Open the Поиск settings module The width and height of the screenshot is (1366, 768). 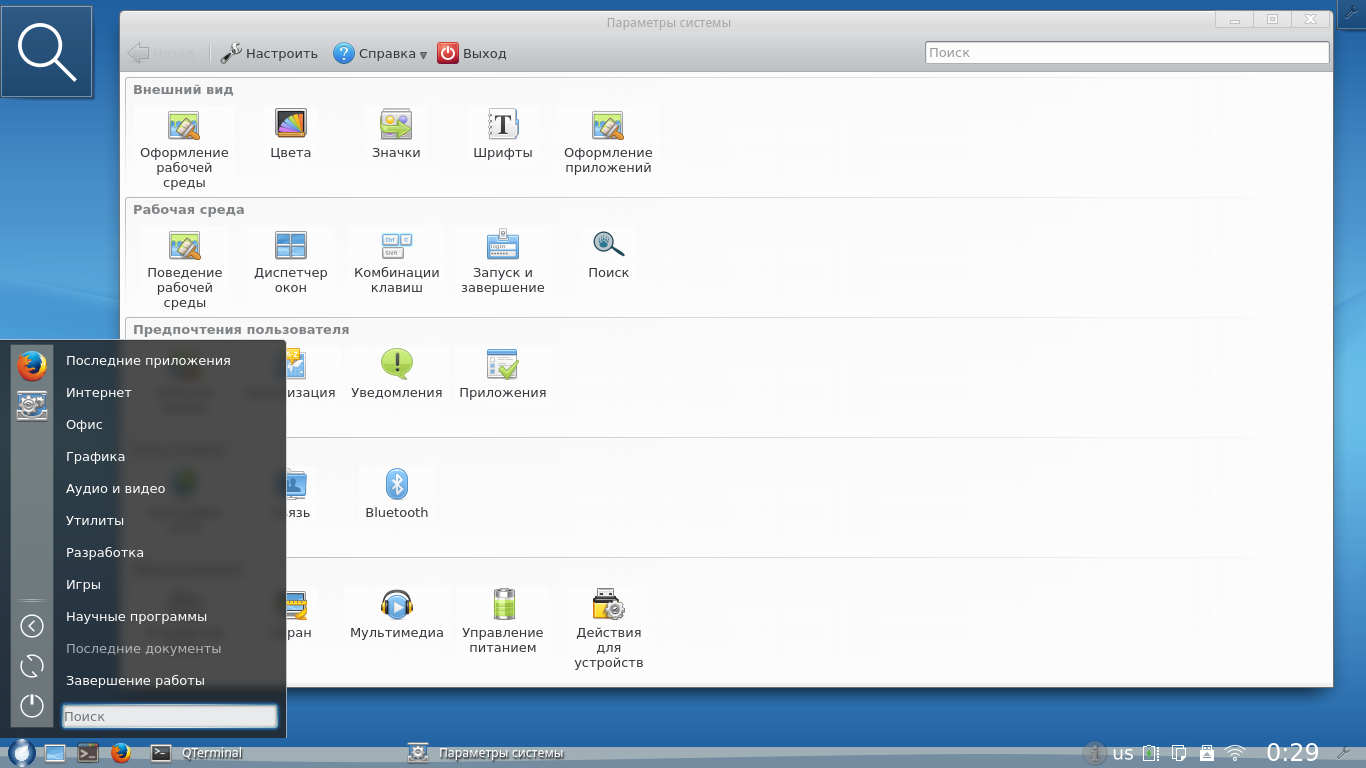(x=609, y=254)
